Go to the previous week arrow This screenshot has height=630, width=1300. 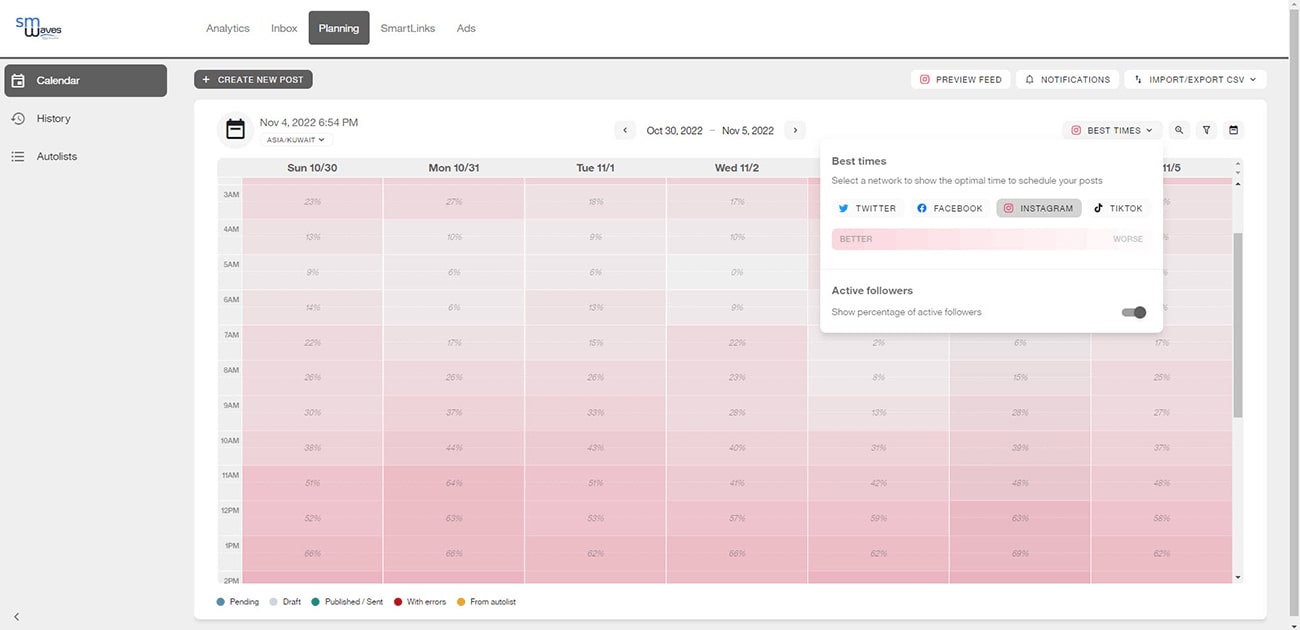[625, 130]
